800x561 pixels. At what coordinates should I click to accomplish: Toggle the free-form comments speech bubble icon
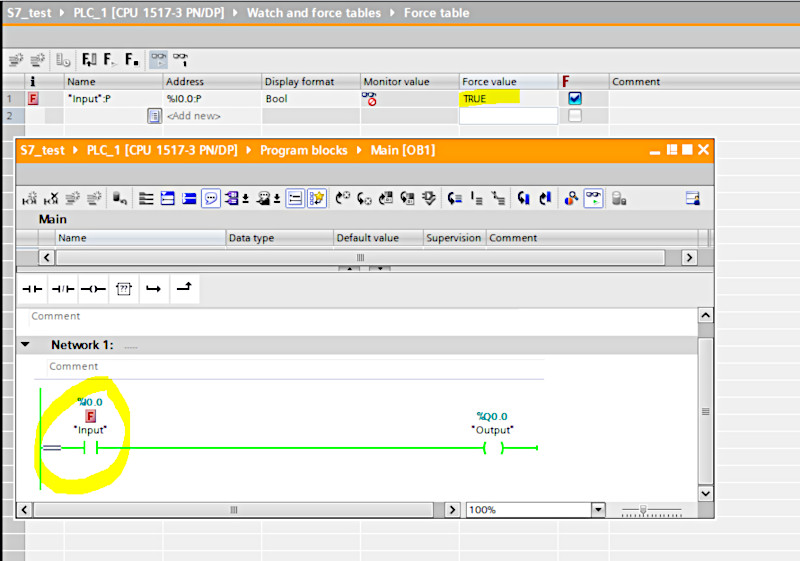point(211,198)
